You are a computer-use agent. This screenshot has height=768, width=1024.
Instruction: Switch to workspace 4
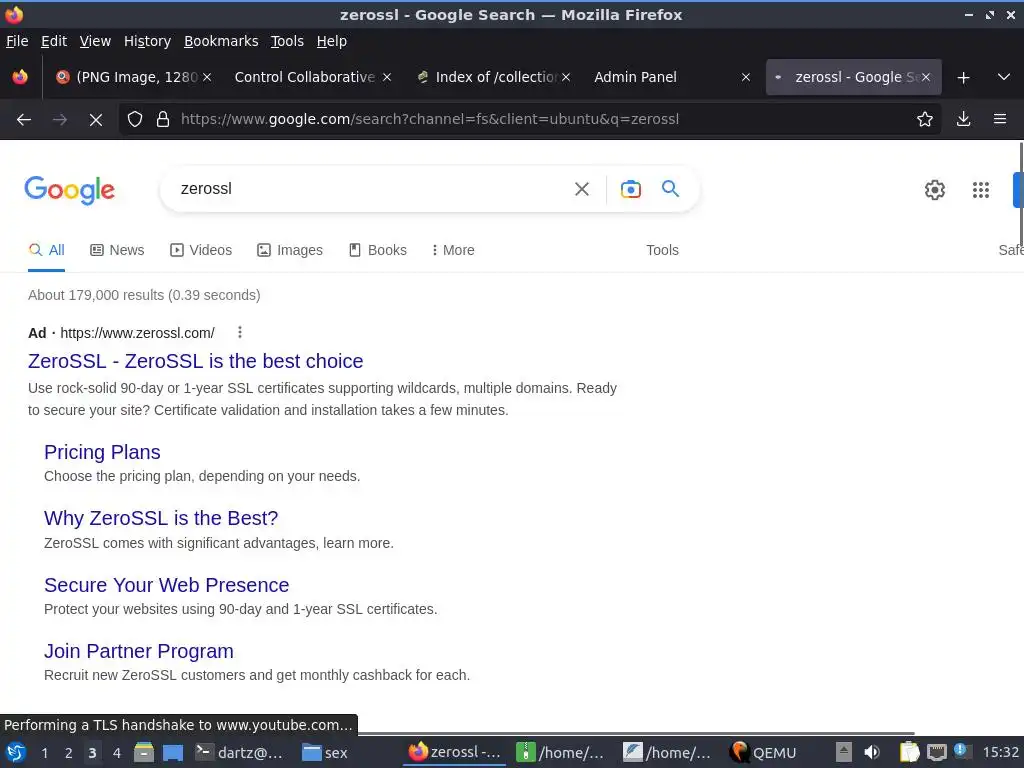point(116,753)
